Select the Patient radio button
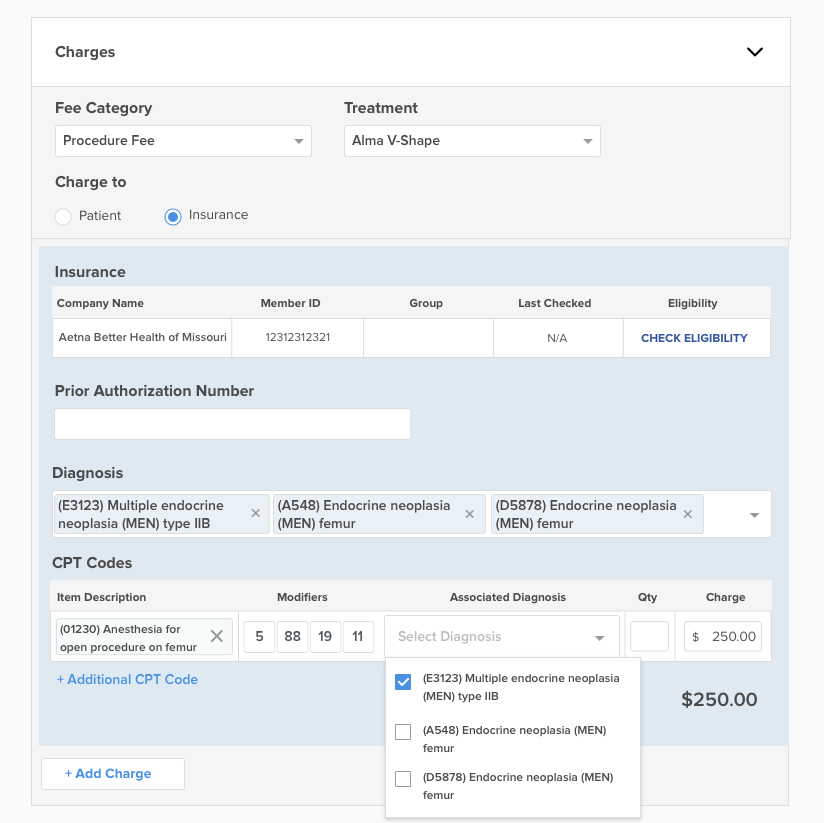This screenshot has width=824, height=823. [x=63, y=216]
